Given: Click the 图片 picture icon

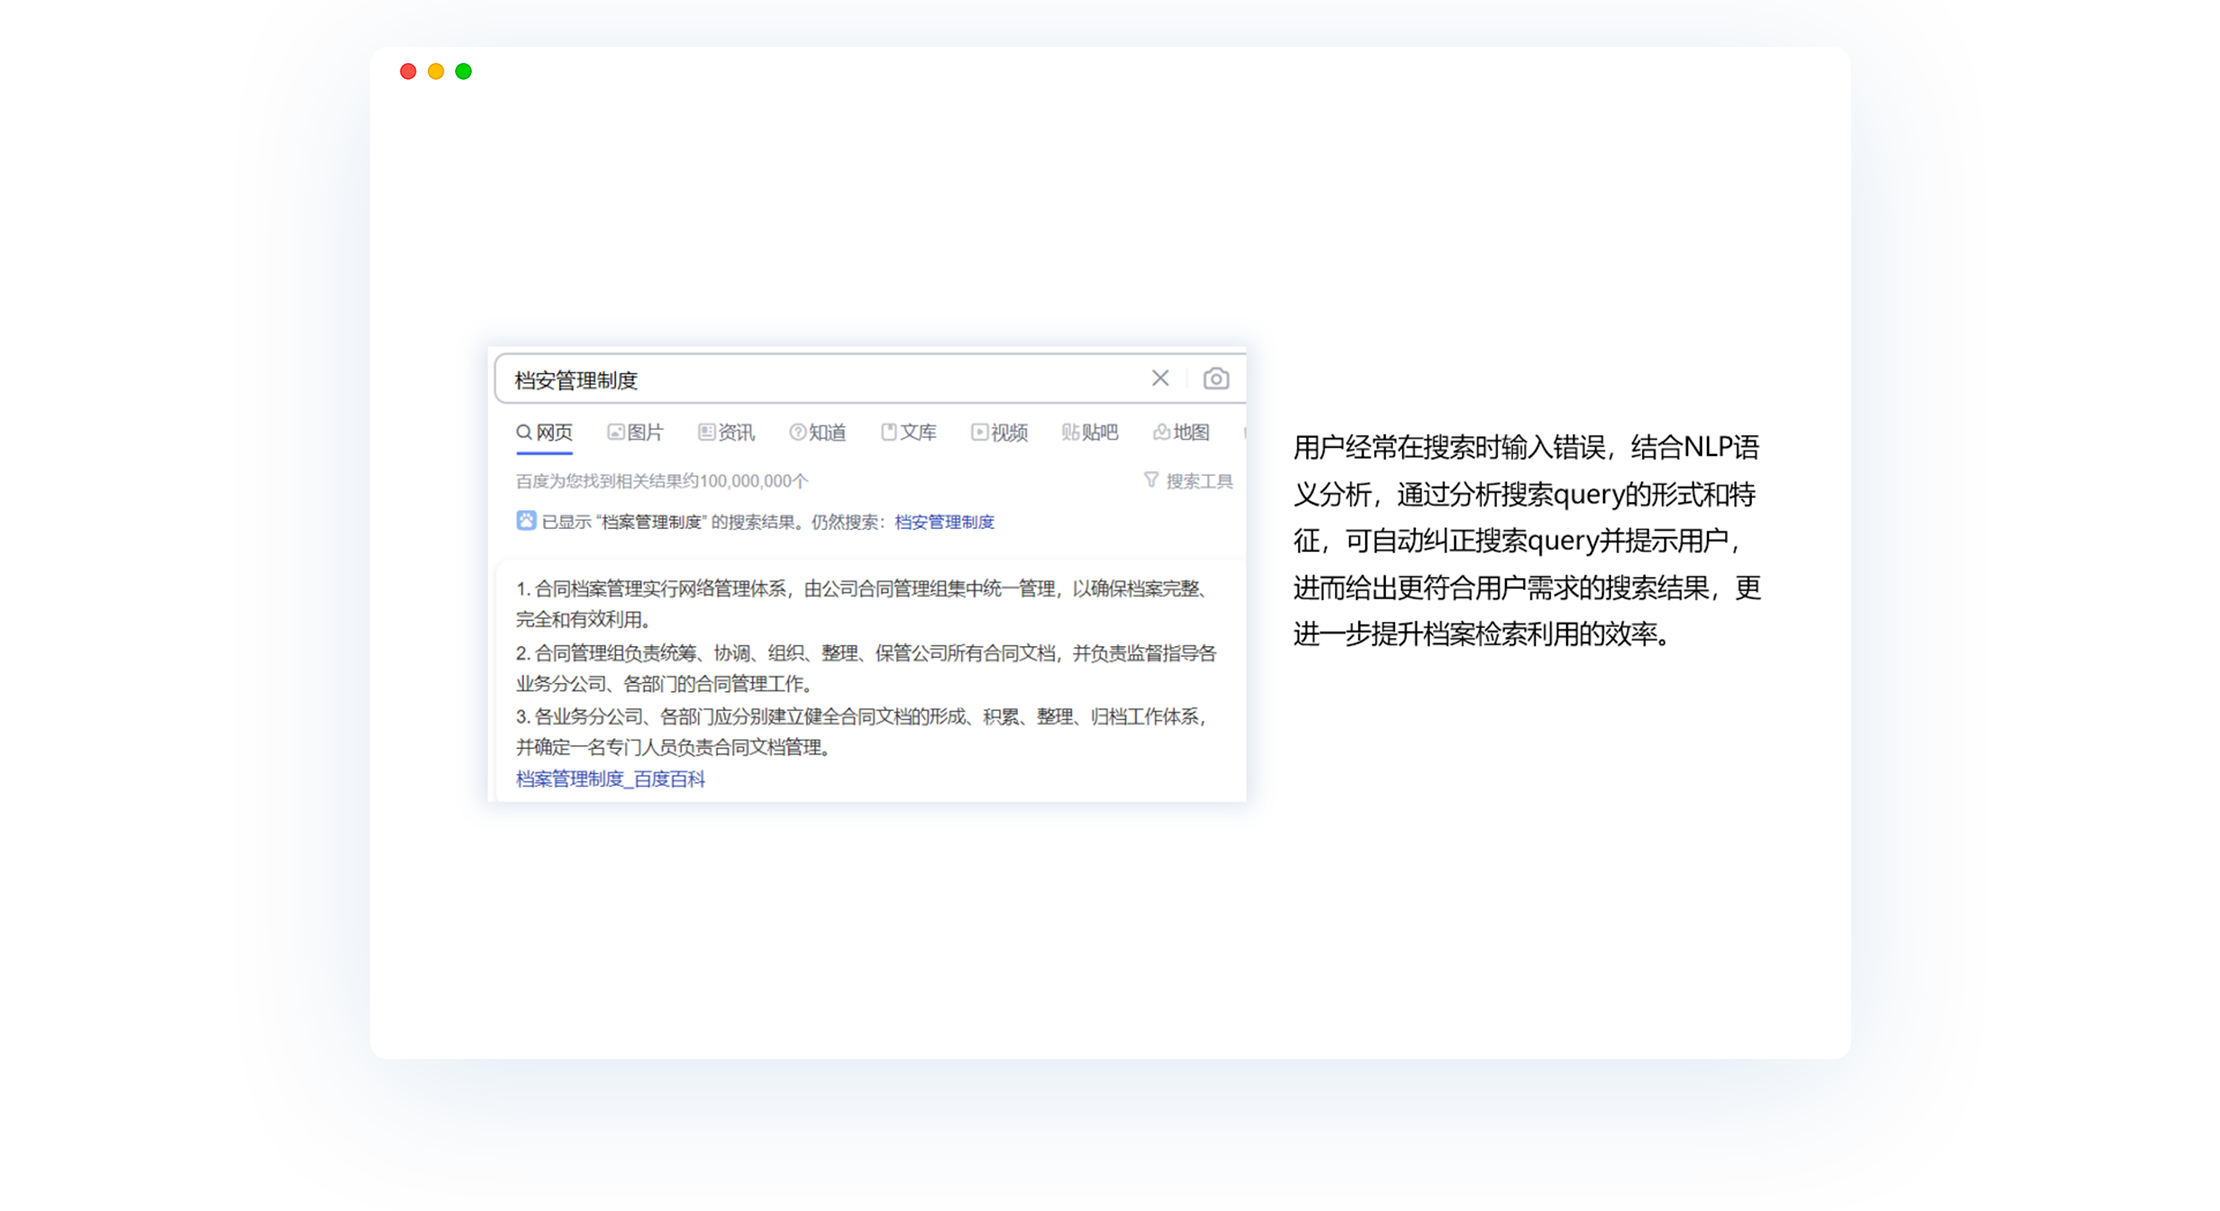Looking at the screenshot, I should (616, 432).
